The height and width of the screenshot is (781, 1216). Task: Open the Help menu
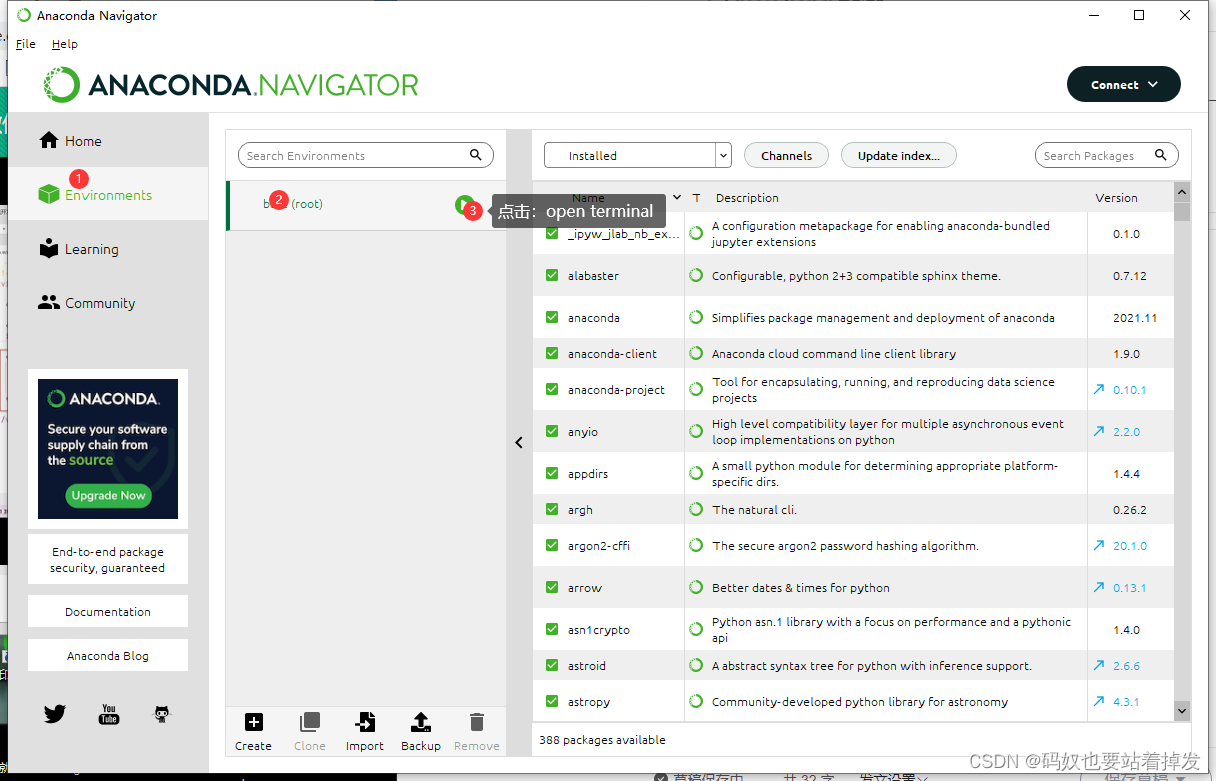coord(65,44)
